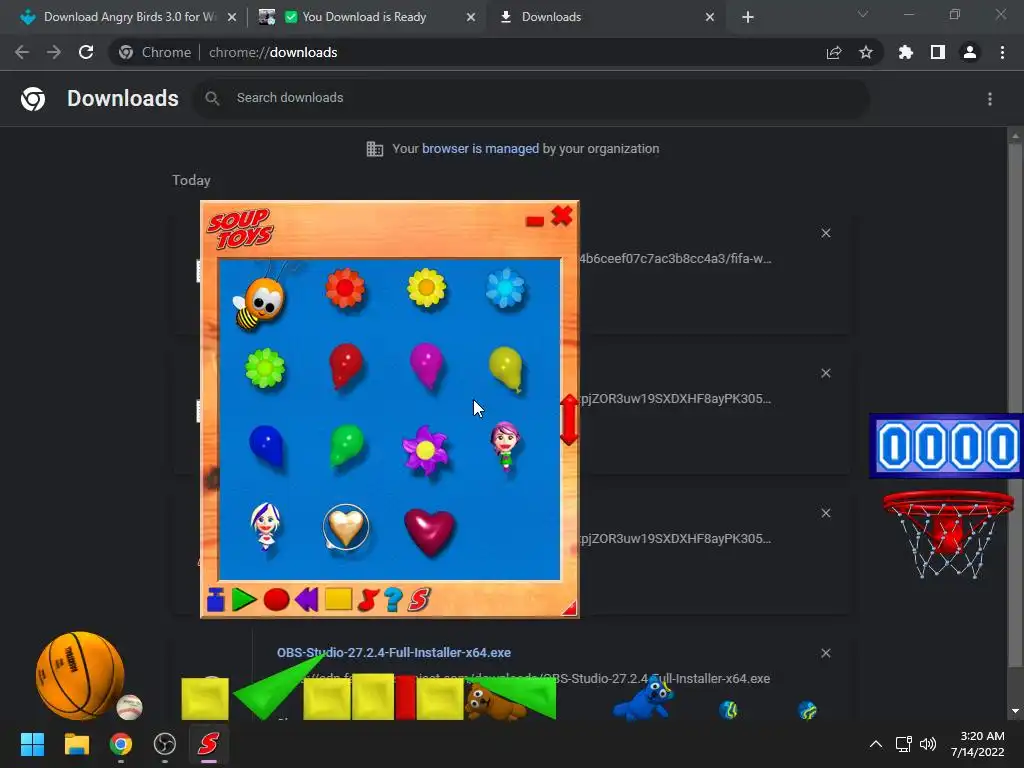Click the yellow stop square in Soup Toys
This screenshot has height=768, width=1024.
click(338, 599)
